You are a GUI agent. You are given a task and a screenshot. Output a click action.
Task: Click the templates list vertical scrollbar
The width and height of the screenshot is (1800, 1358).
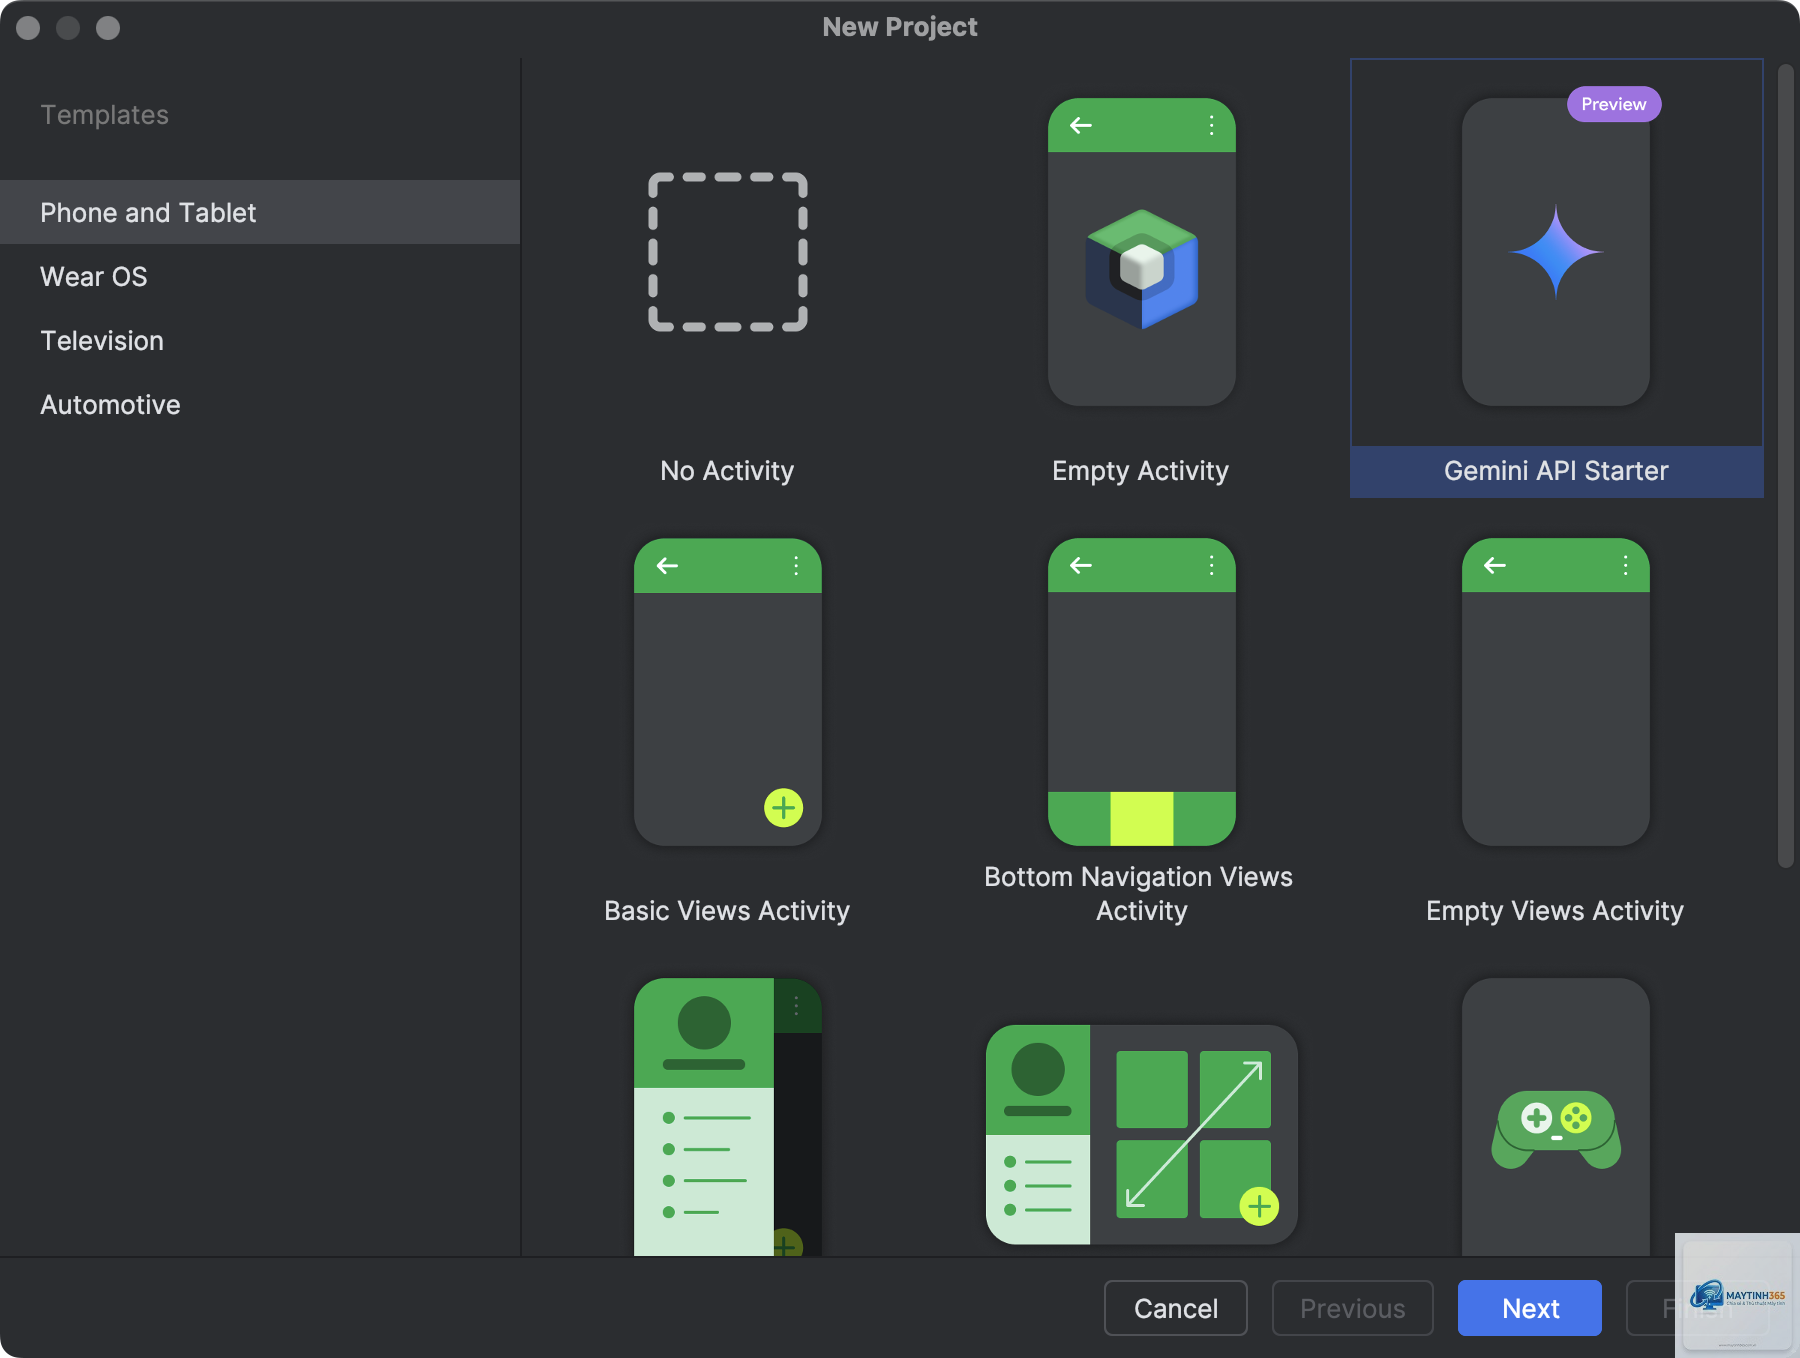coord(1785,466)
